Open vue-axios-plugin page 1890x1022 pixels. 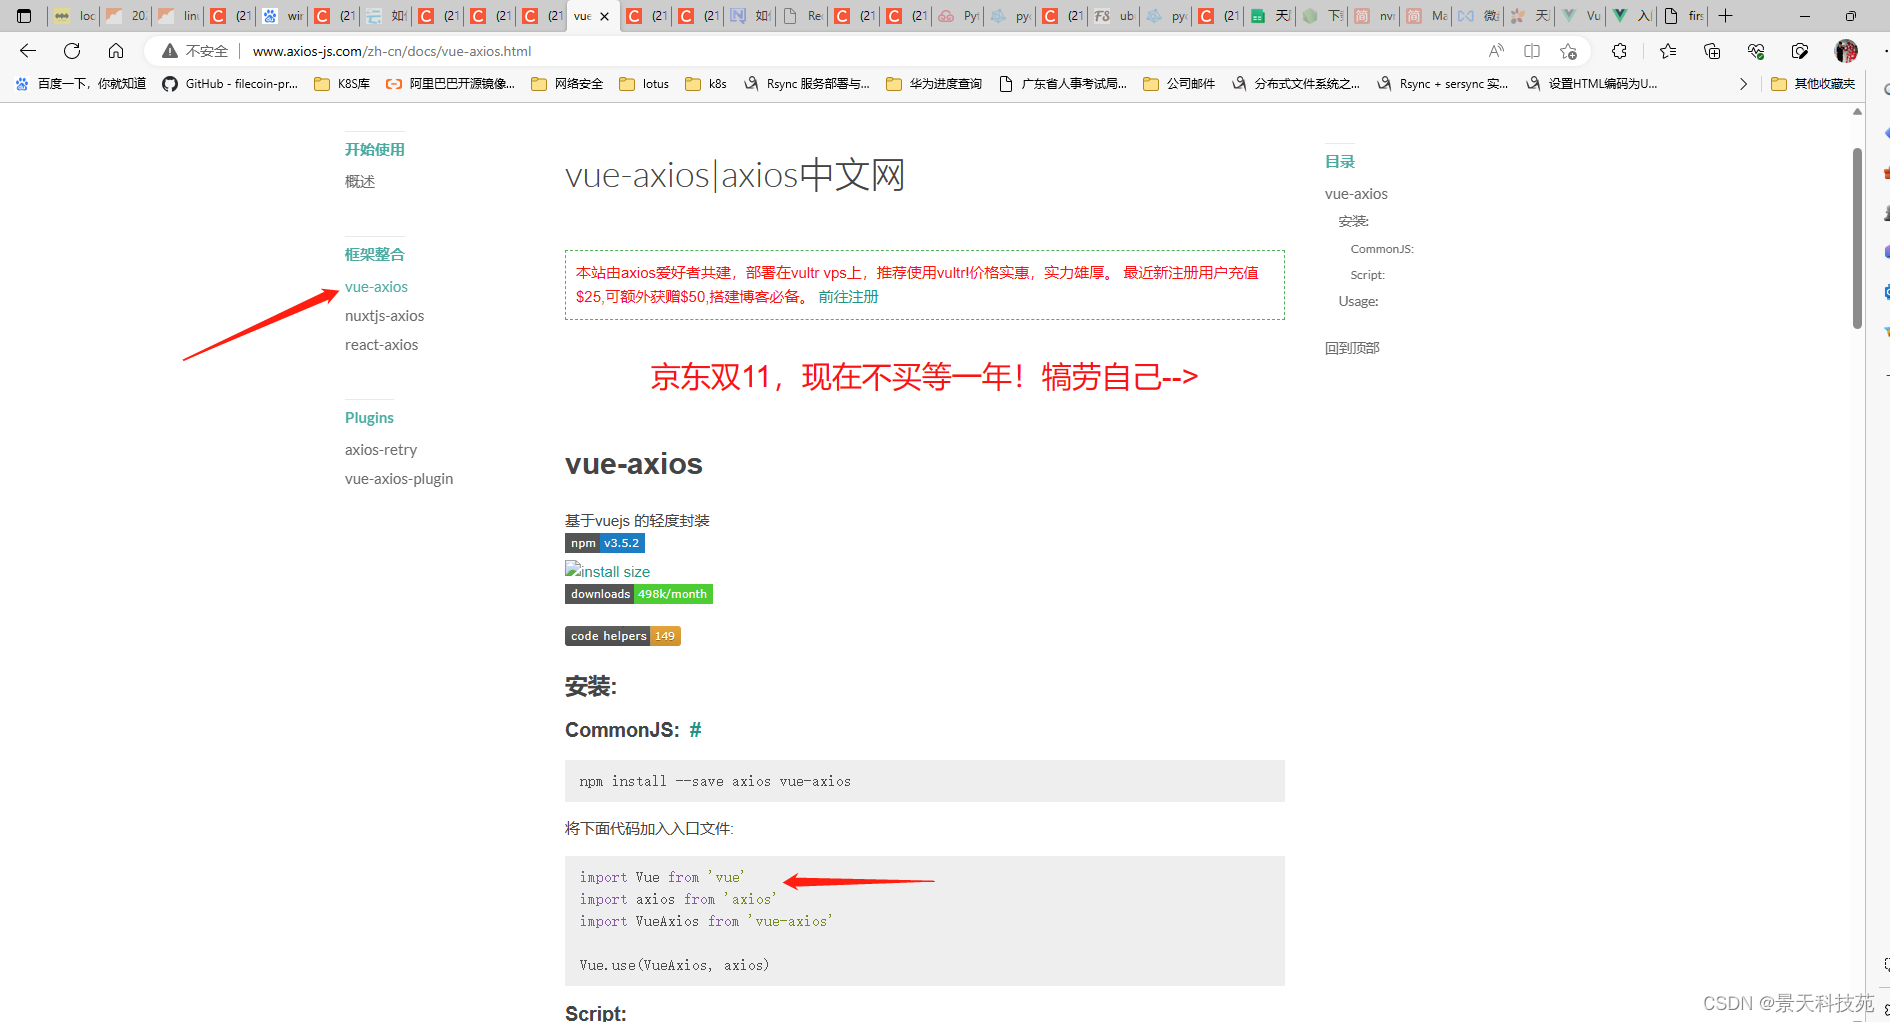click(x=399, y=479)
